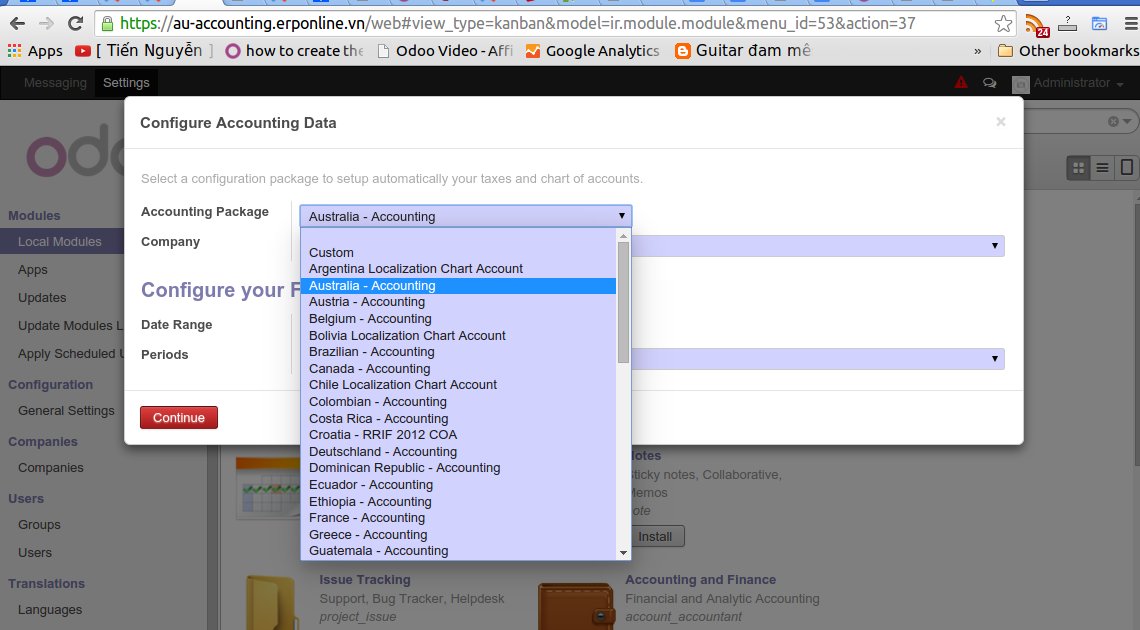Open the conversations chat icon
The image size is (1140, 630).
[990, 83]
